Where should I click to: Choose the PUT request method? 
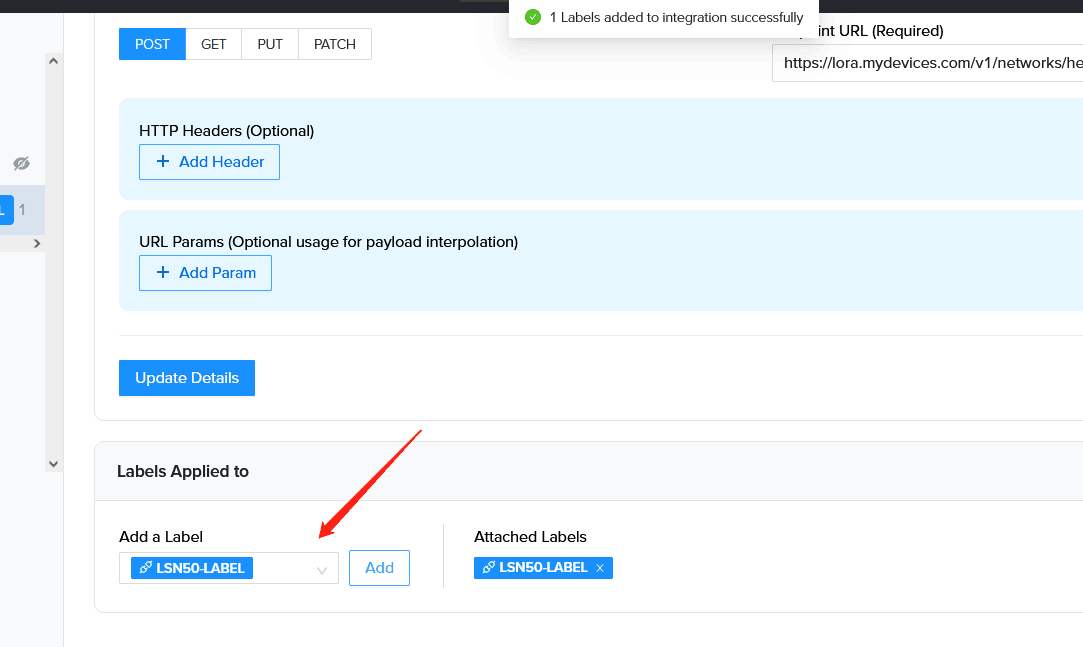click(270, 44)
